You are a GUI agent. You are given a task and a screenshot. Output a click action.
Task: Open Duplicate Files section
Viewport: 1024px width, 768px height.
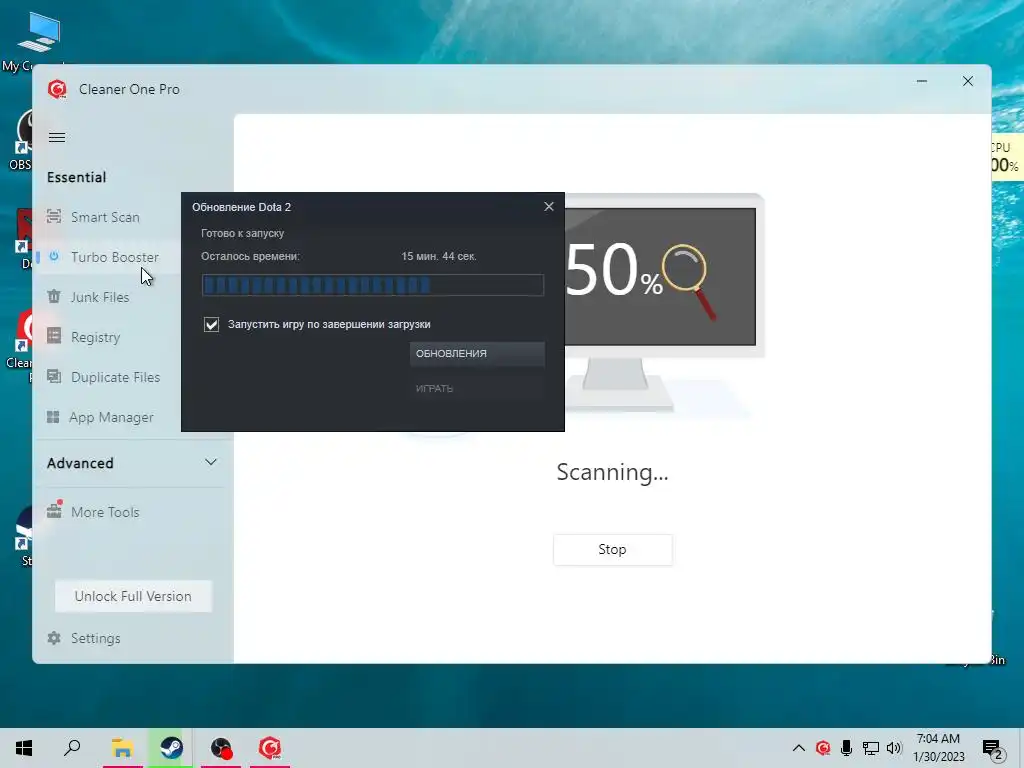point(115,377)
